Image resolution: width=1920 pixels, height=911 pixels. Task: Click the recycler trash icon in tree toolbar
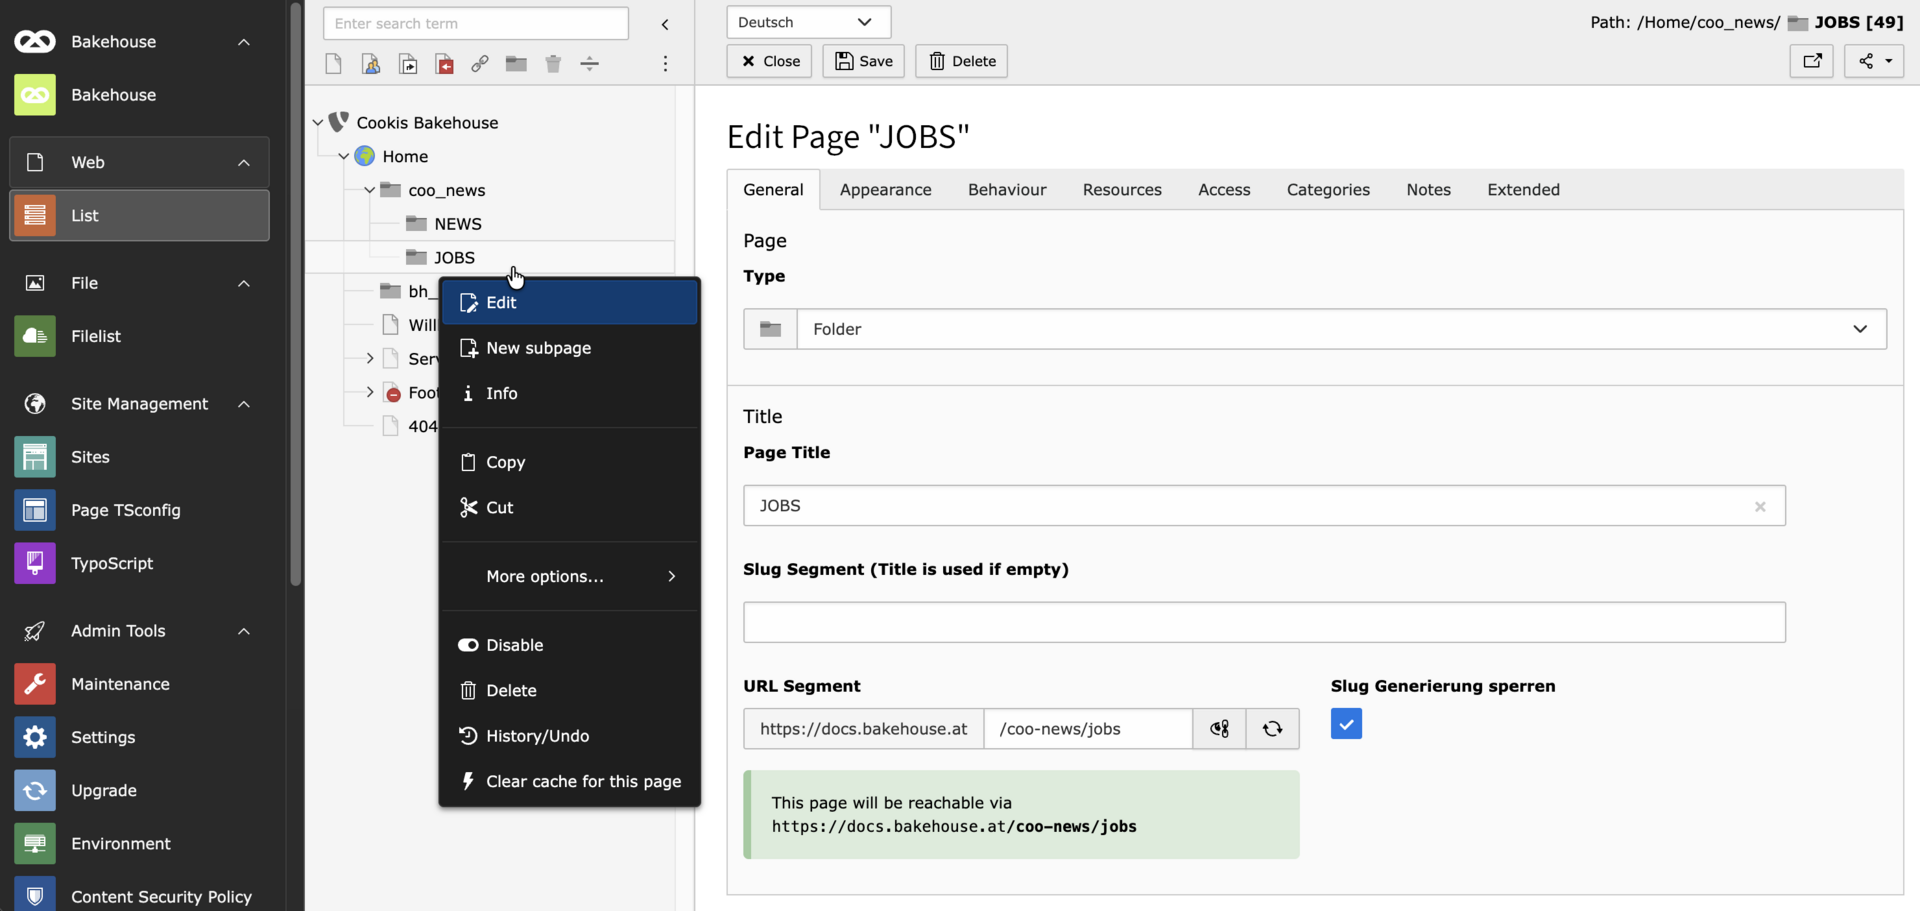553,64
